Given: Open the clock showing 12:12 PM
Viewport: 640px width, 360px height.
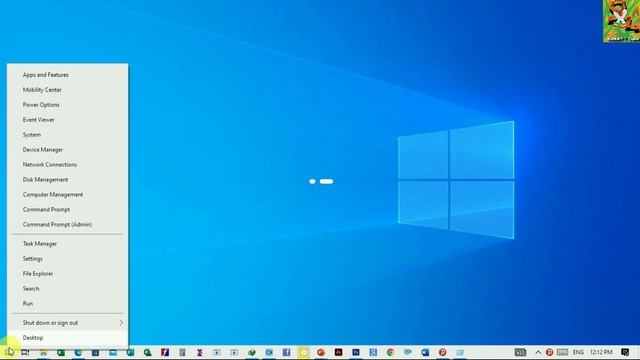Looking at the screenshot, I should pyautogui.click(x=601, y=352).
